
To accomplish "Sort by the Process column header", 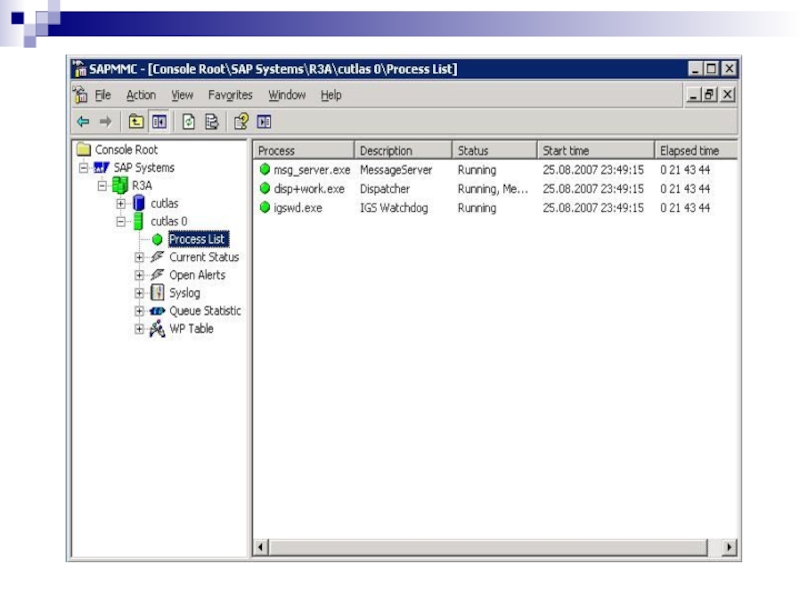I will coord(304,151).
